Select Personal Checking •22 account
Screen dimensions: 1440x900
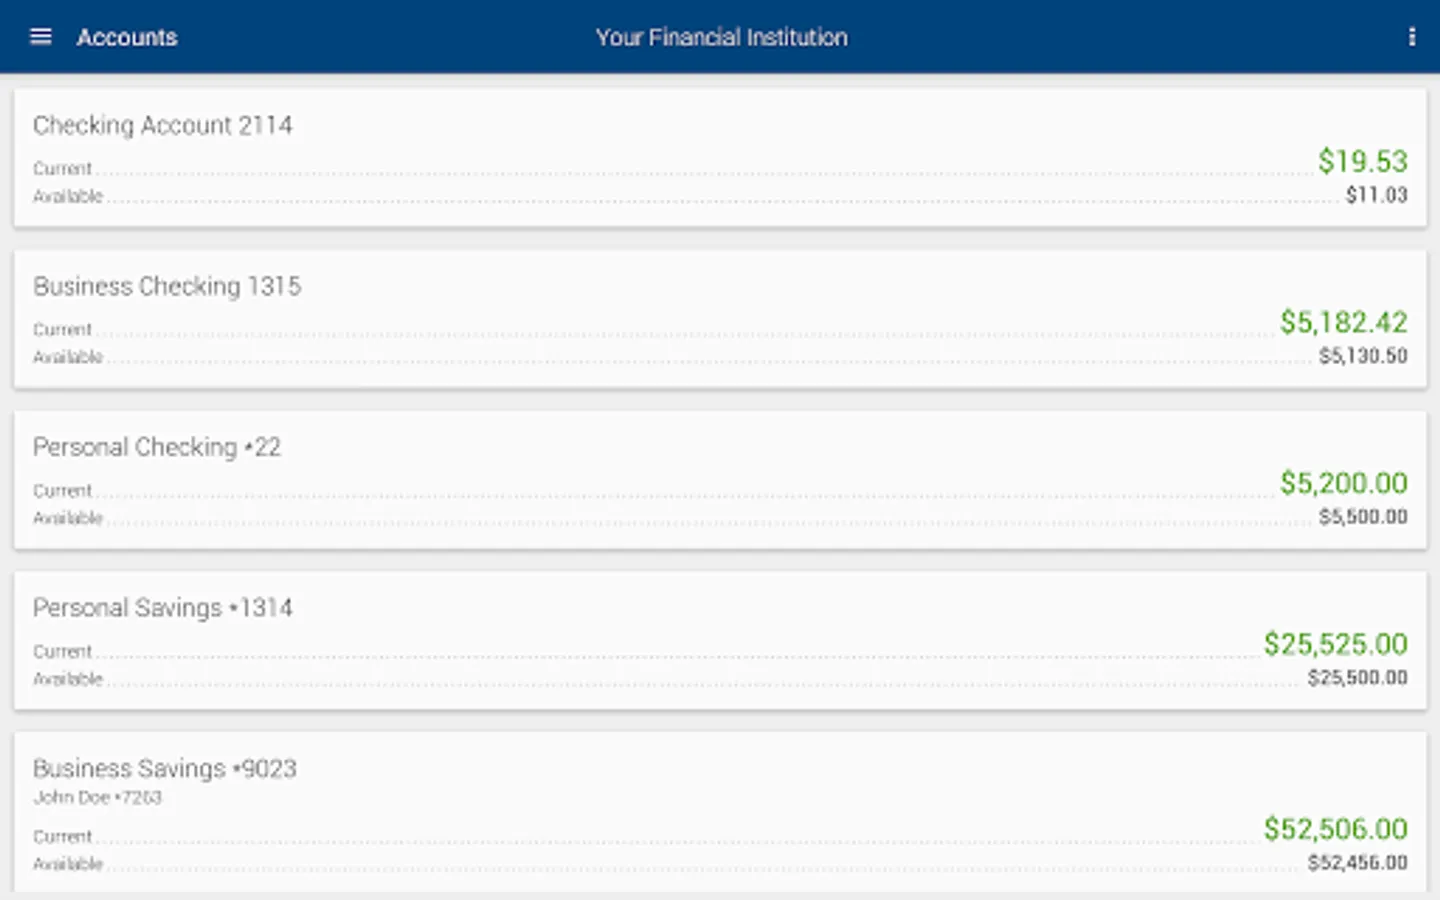pos(157,447)
